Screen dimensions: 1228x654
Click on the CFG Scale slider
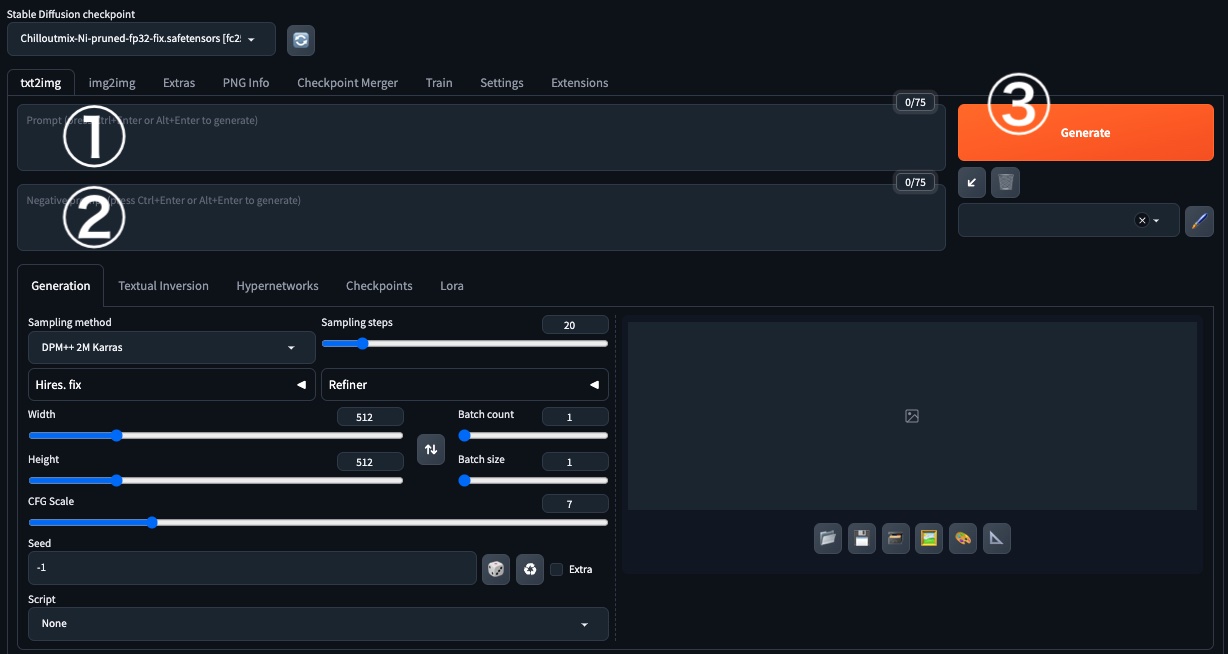tap(318, 522)
